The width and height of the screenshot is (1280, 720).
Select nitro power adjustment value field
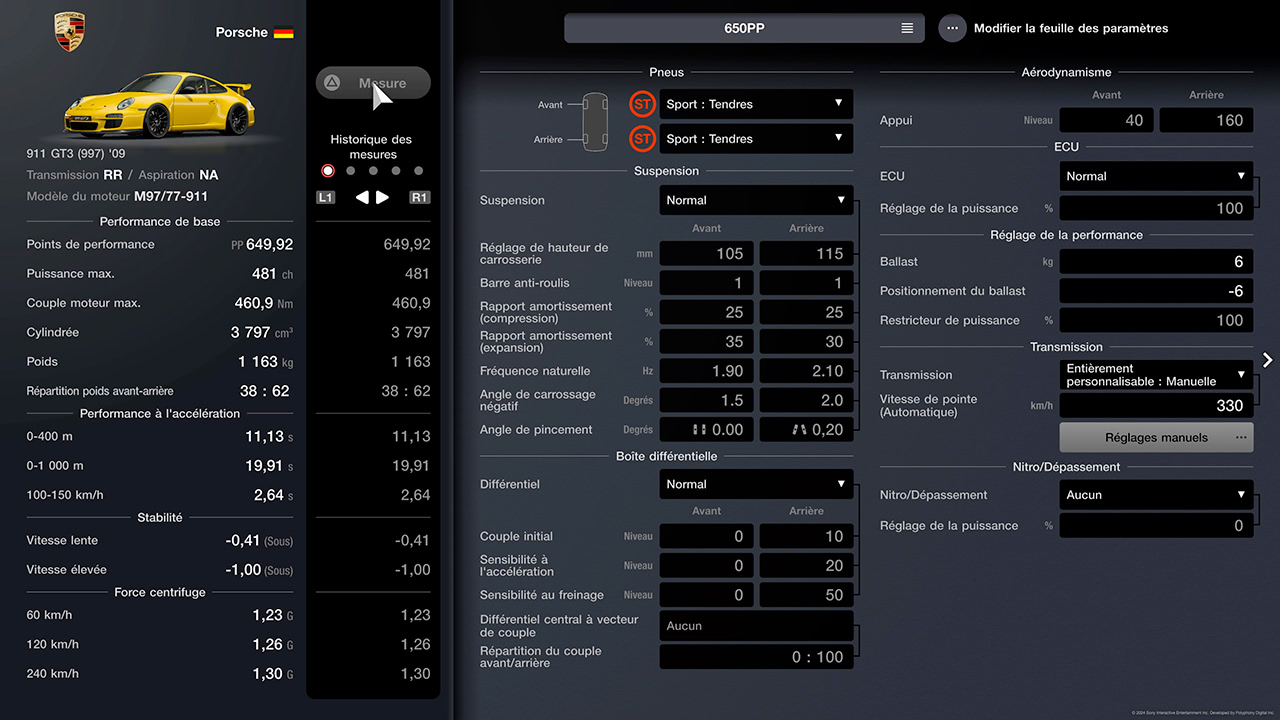pyautogui.click(x=1156, y=525)
